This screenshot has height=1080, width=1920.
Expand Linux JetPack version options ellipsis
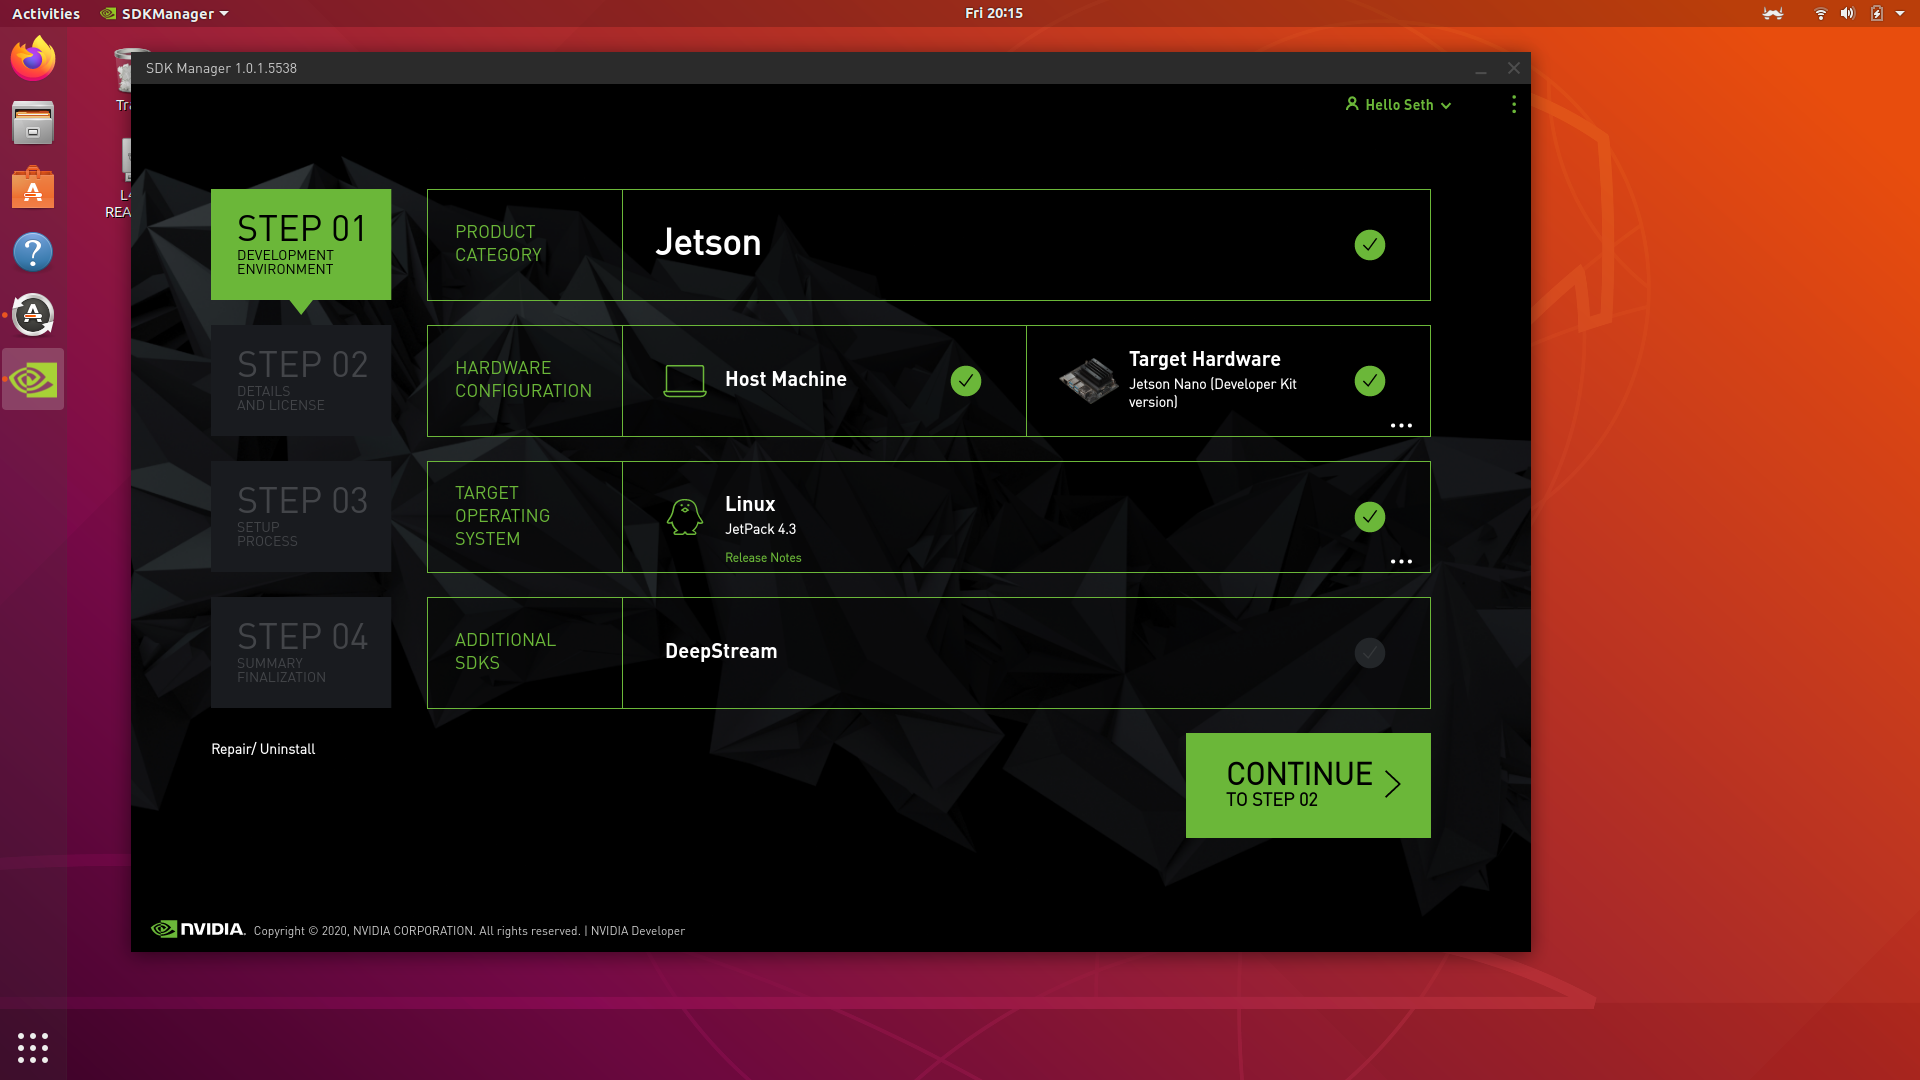pyautogui.click(x=1401, y=562)
